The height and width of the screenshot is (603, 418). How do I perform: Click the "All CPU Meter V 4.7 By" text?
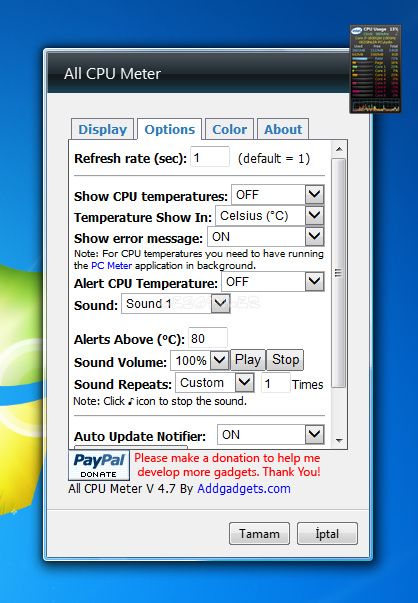tap(131, 488)
